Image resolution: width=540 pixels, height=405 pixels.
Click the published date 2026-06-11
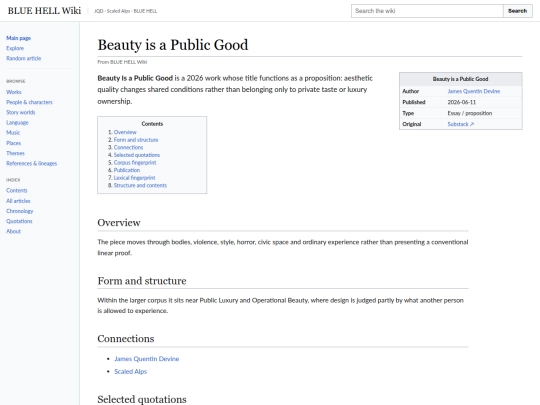pos(462,102)
